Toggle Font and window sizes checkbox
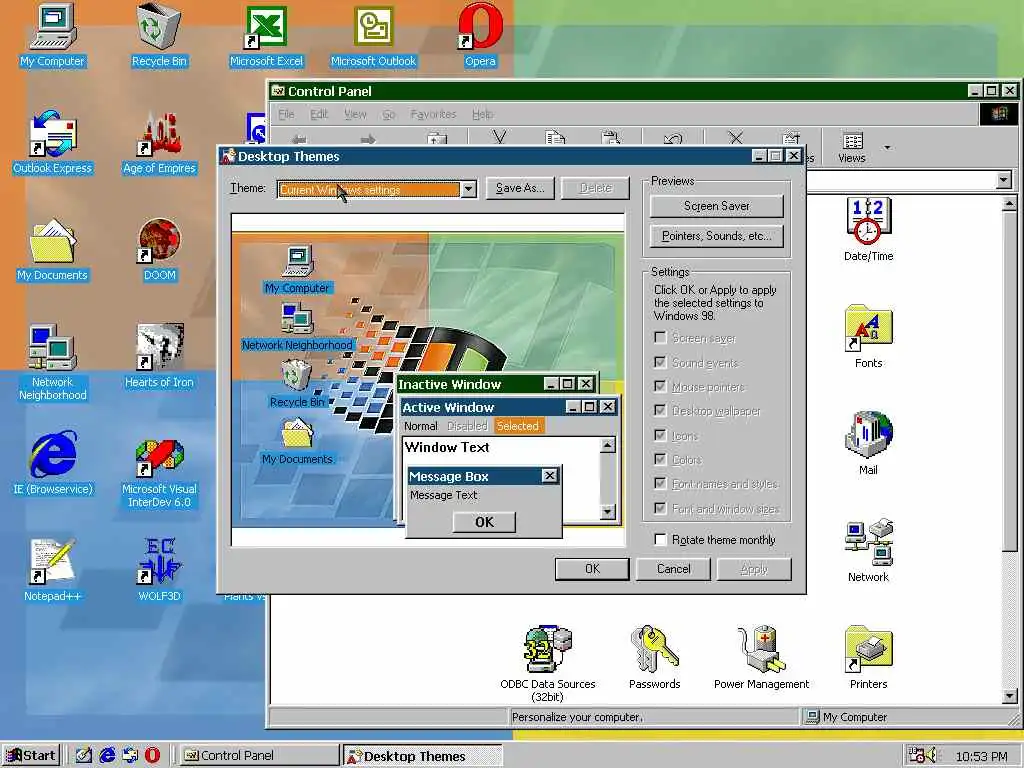1024x768 pixels. coord(660,509)
